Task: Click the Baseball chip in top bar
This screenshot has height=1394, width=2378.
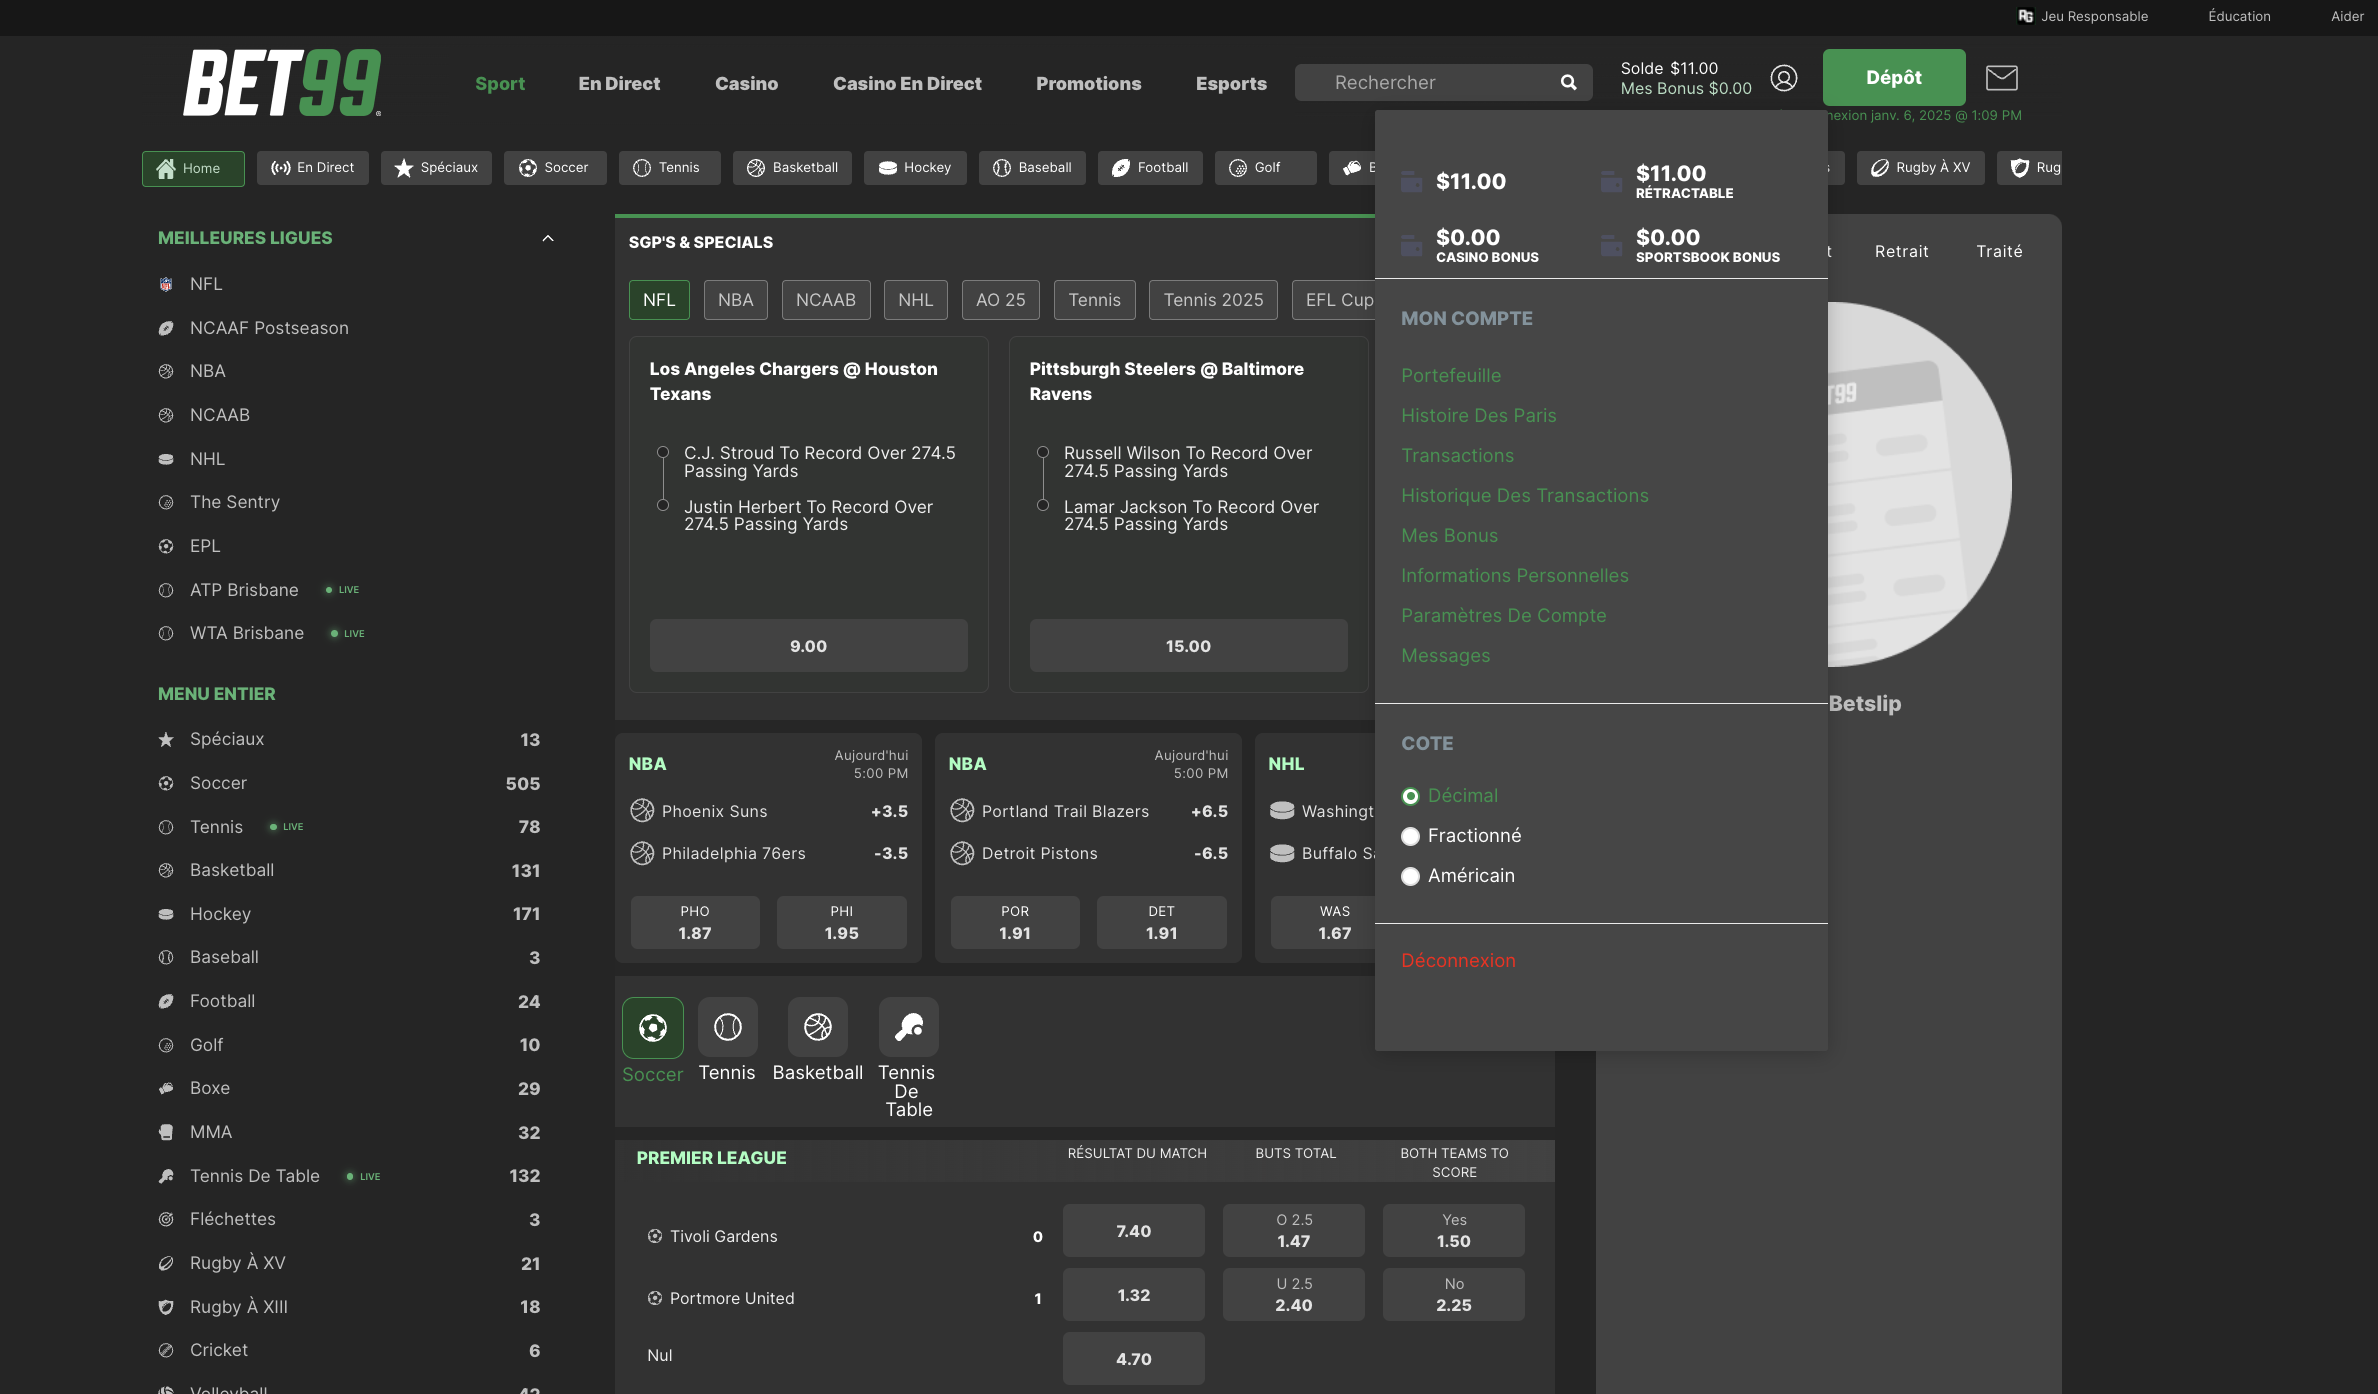Action: pos(1032,168)
